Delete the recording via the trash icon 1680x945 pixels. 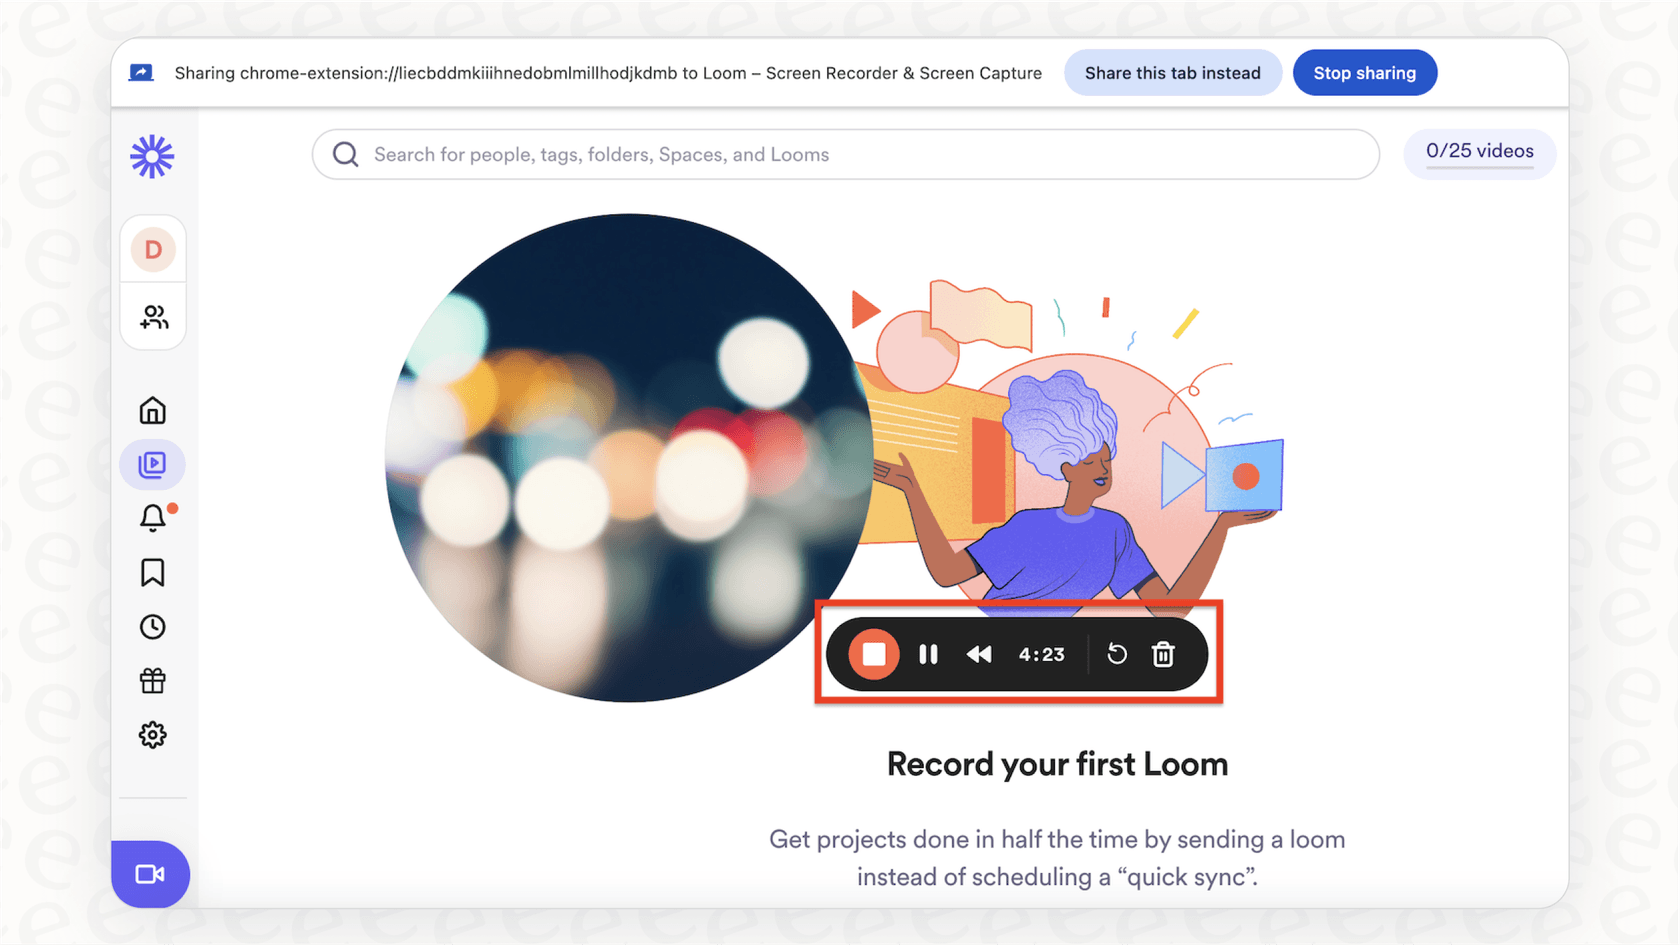coord(1163,654)
